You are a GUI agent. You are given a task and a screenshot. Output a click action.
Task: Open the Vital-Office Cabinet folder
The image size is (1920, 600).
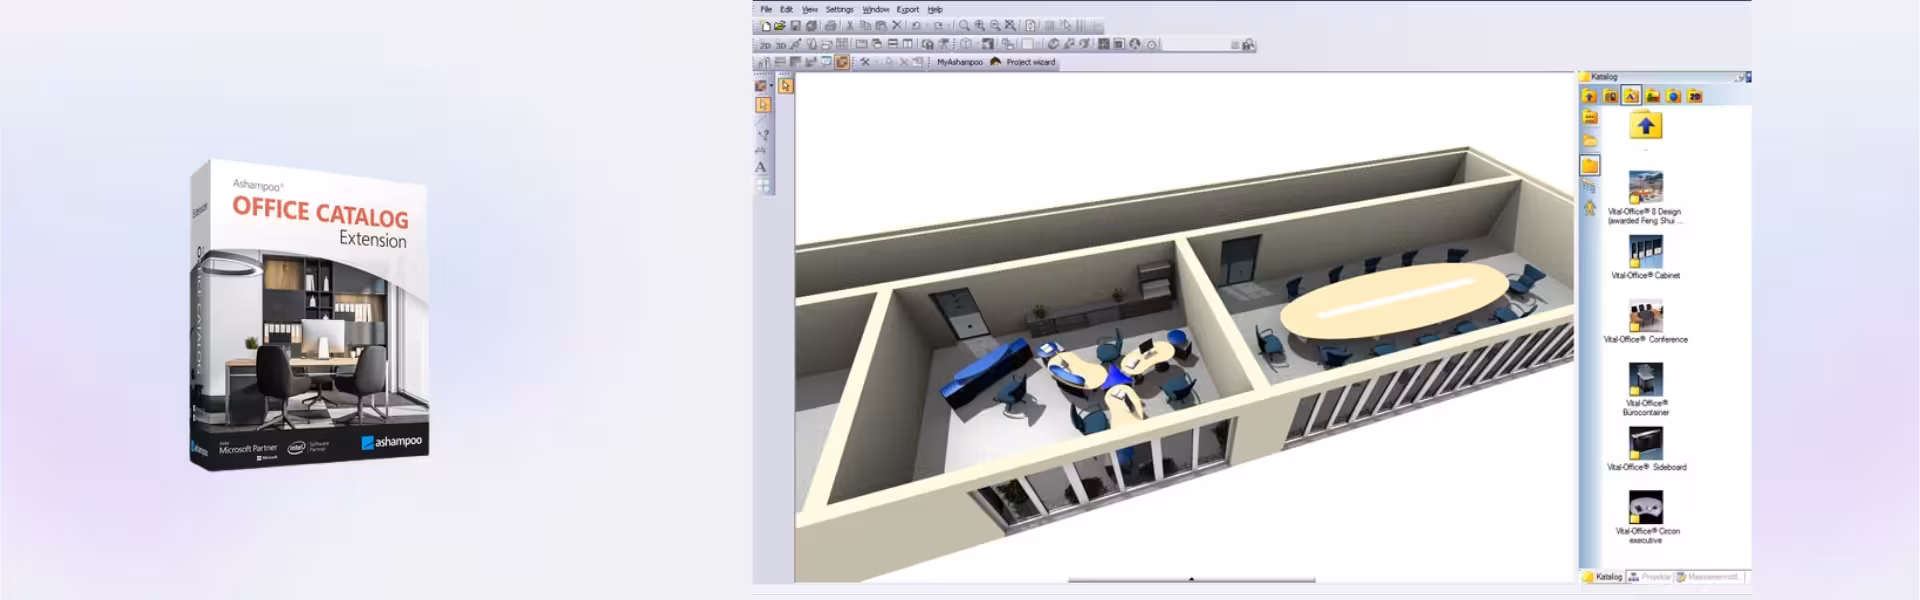click(x=1645, y=258)
